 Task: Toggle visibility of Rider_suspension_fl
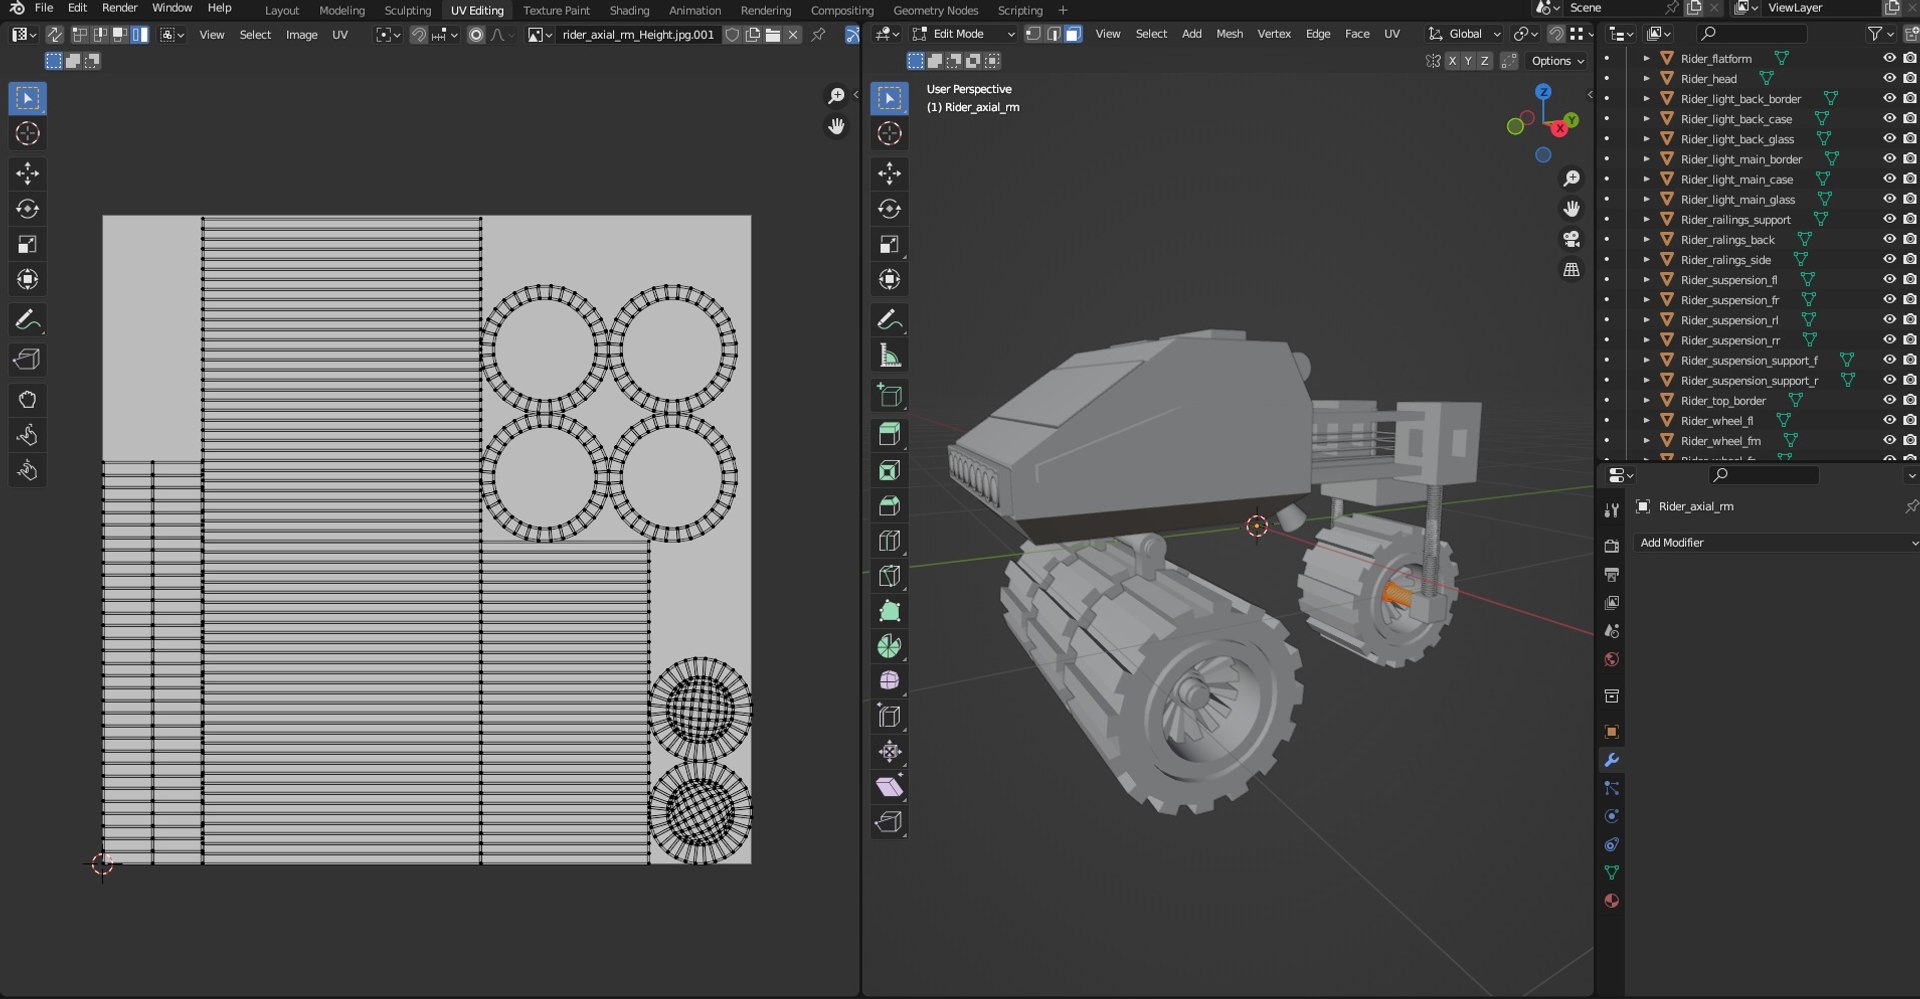[x=1889, y=280]
